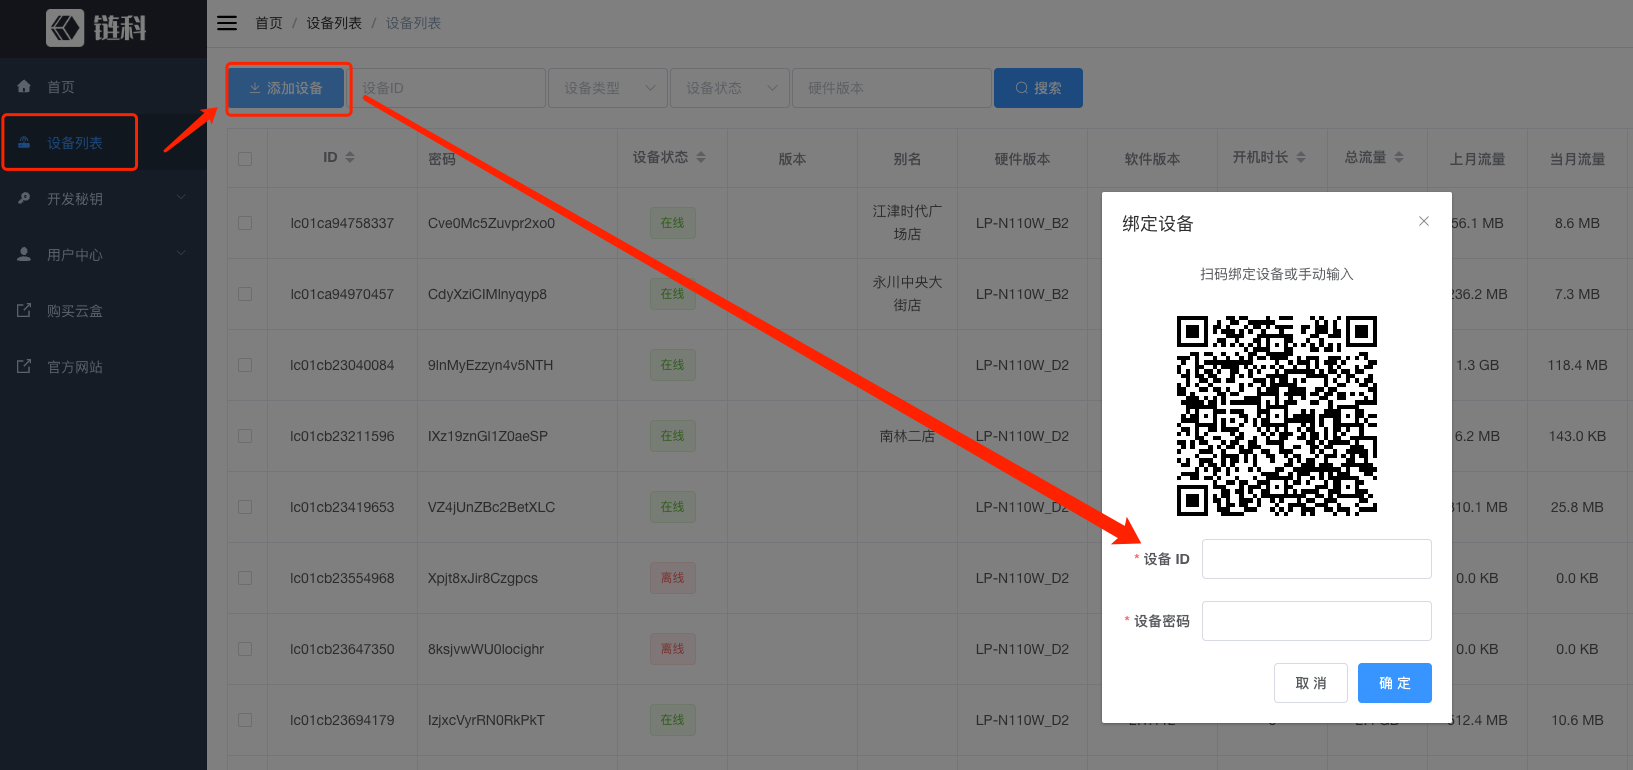Click the QR code image in dialog
1633x770 pixels.
1277,416
